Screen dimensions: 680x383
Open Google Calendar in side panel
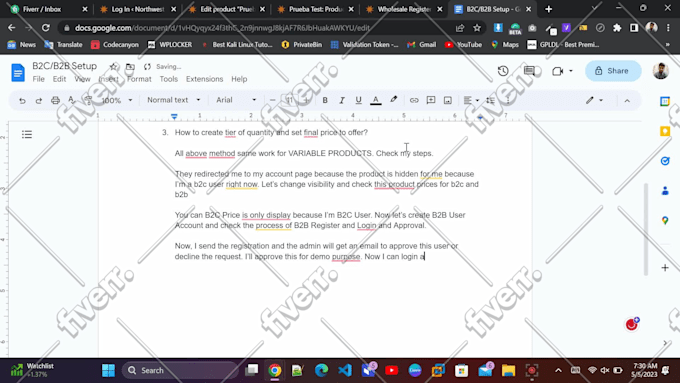665,101
